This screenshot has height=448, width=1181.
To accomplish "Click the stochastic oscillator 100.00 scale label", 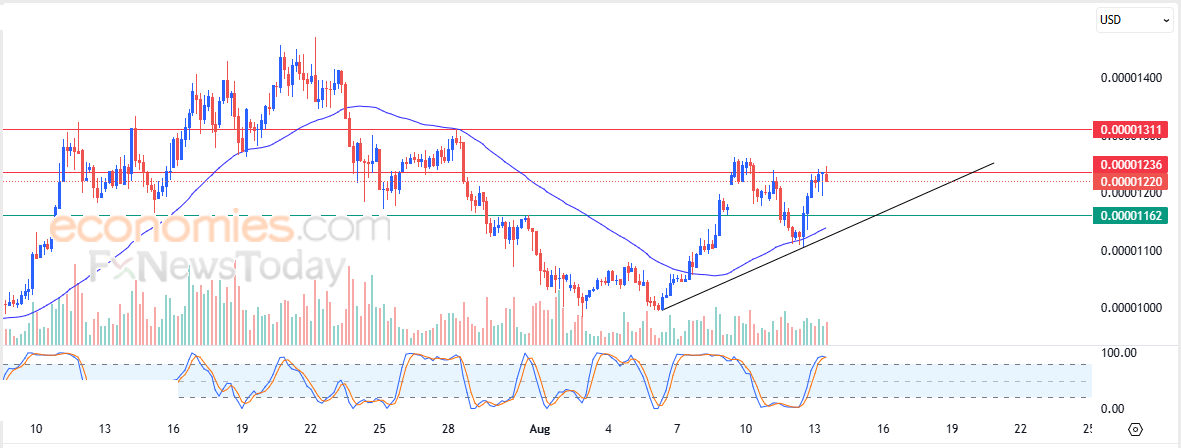I will tap(1118, 352).
